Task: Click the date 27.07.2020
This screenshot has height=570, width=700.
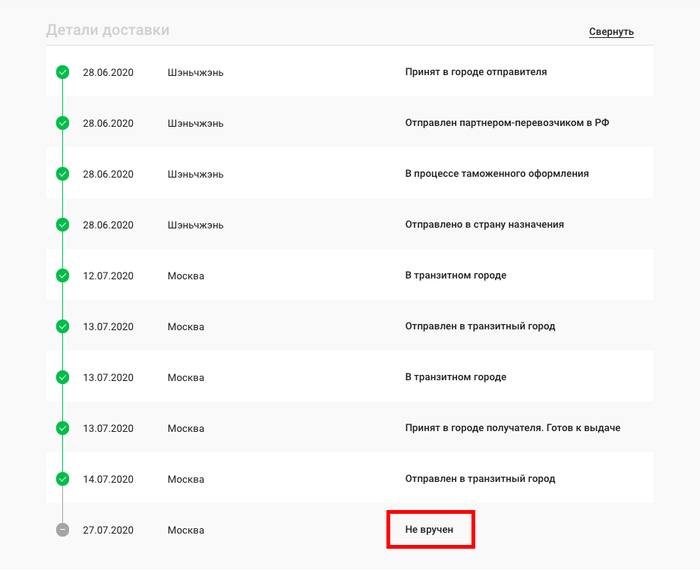Action: coord(108,530)
